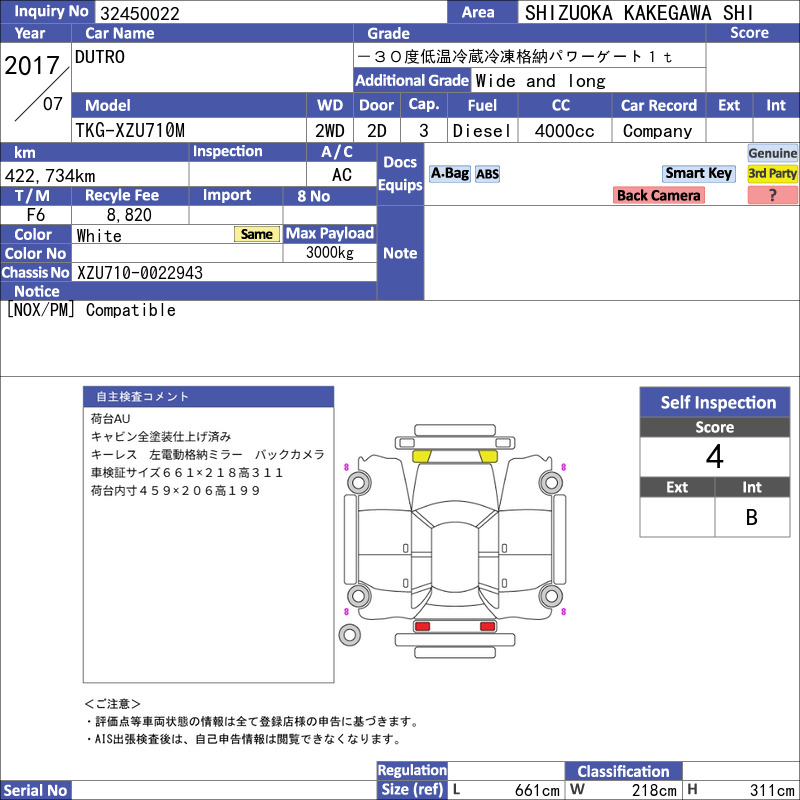The height and width of the screenshot is (800, 800).
Task: Click the Genuine legend badge
Action: click(x=772, y=153)
